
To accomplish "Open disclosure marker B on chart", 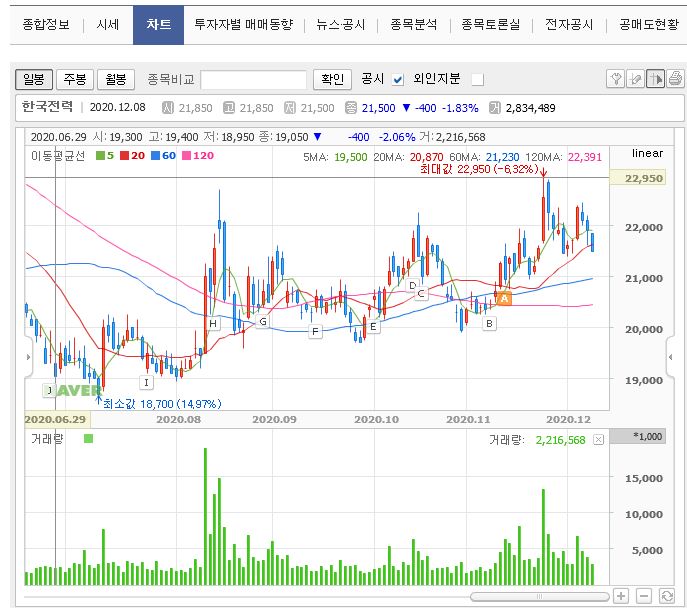I will (489, 324).
